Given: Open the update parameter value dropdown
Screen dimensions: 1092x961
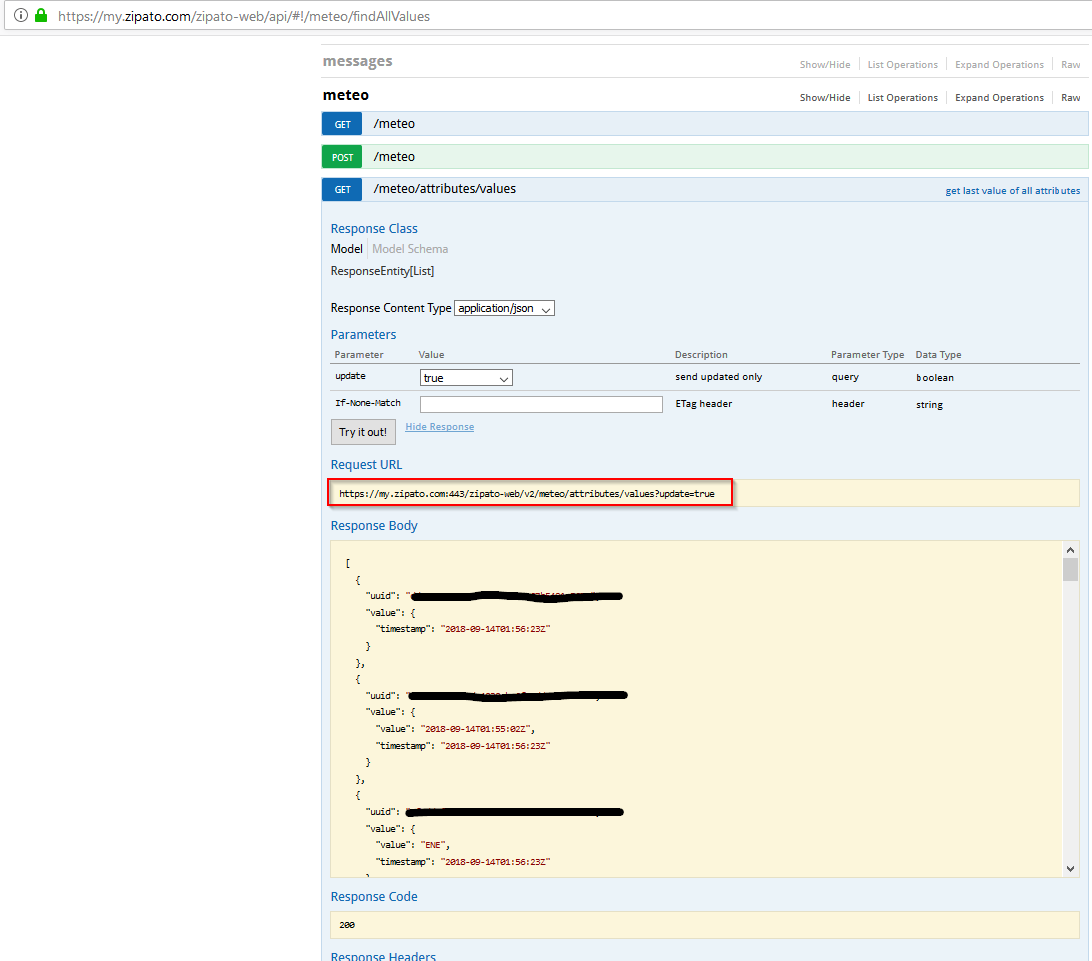Looking at the screenshot, I should [466, 378].
